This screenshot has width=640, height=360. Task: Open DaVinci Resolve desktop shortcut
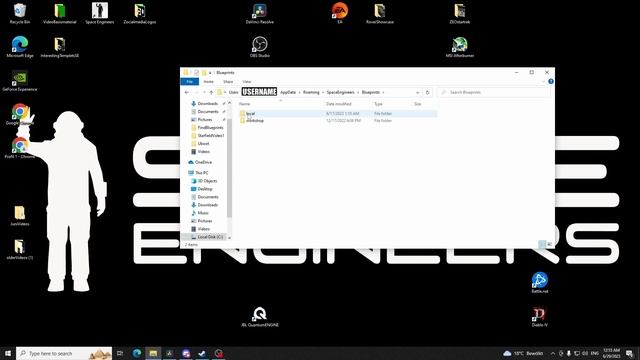(260, 13)
